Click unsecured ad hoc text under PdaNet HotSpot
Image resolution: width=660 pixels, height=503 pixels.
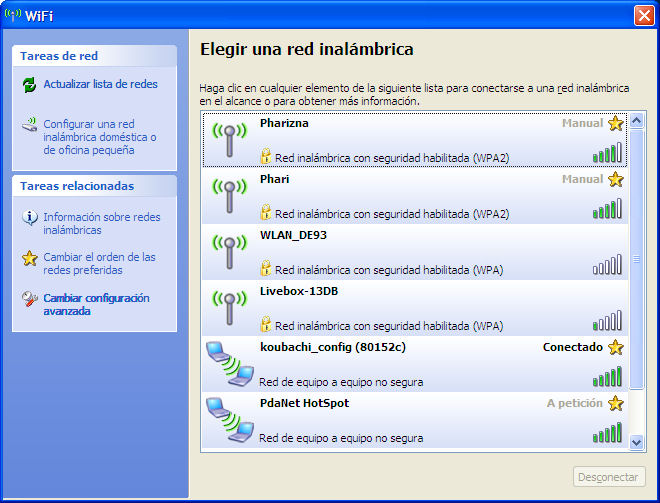pos(341,438)
